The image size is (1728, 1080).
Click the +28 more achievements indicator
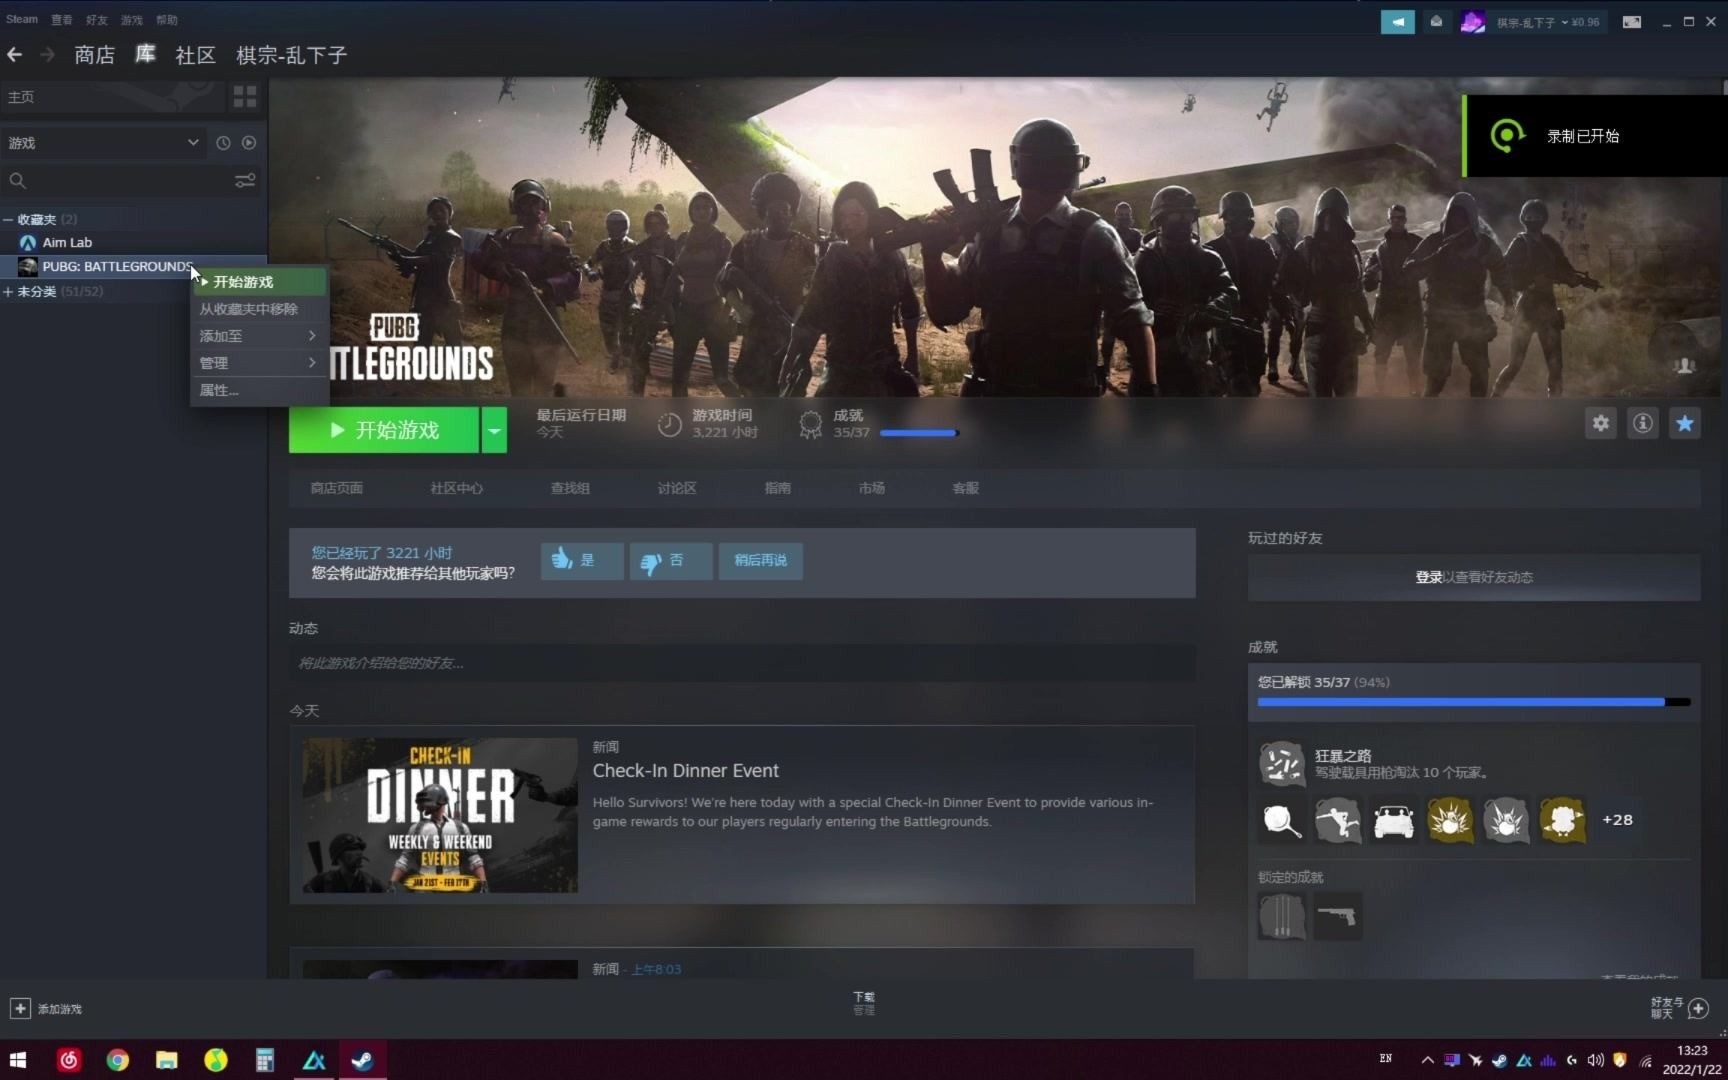click(1617, 820)
